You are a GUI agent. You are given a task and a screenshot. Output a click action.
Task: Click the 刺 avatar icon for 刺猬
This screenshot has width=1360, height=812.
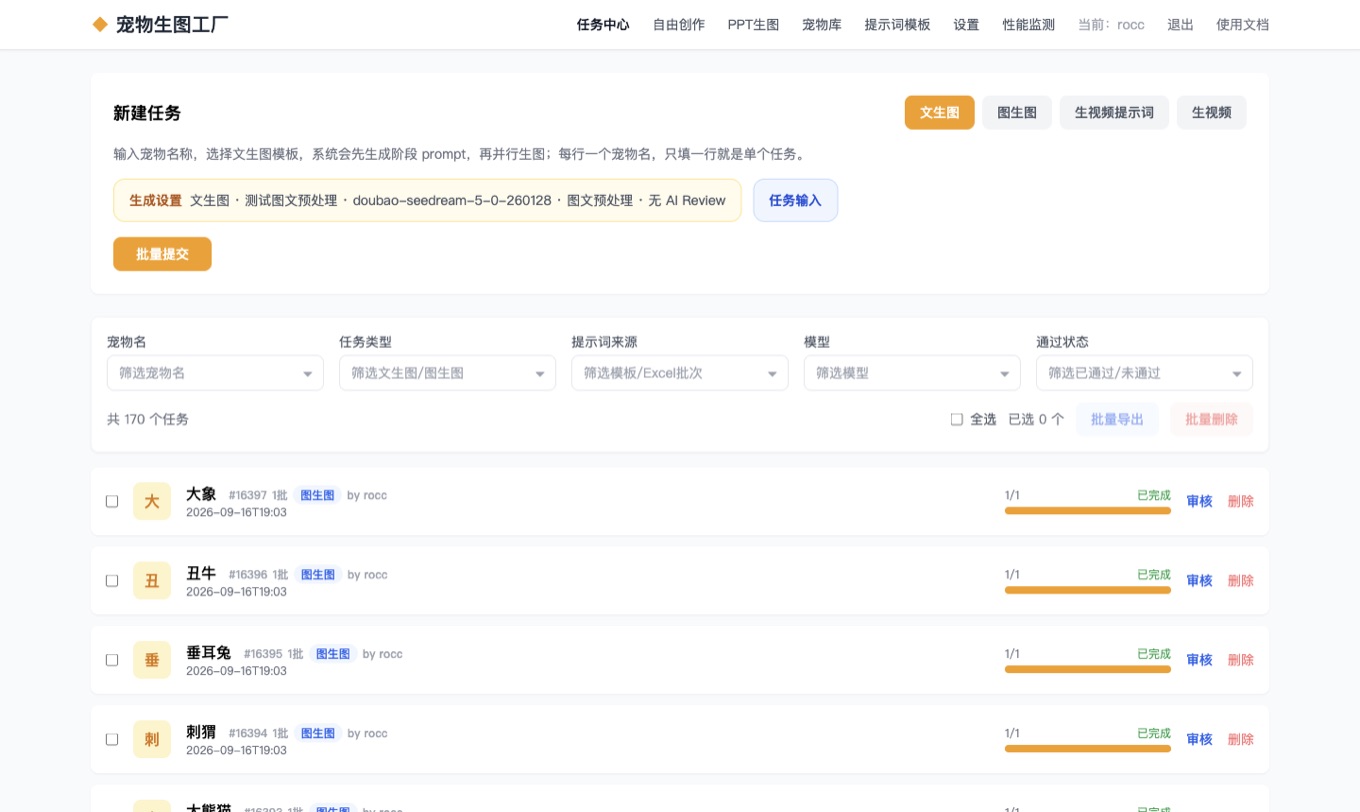pos(152,739)
